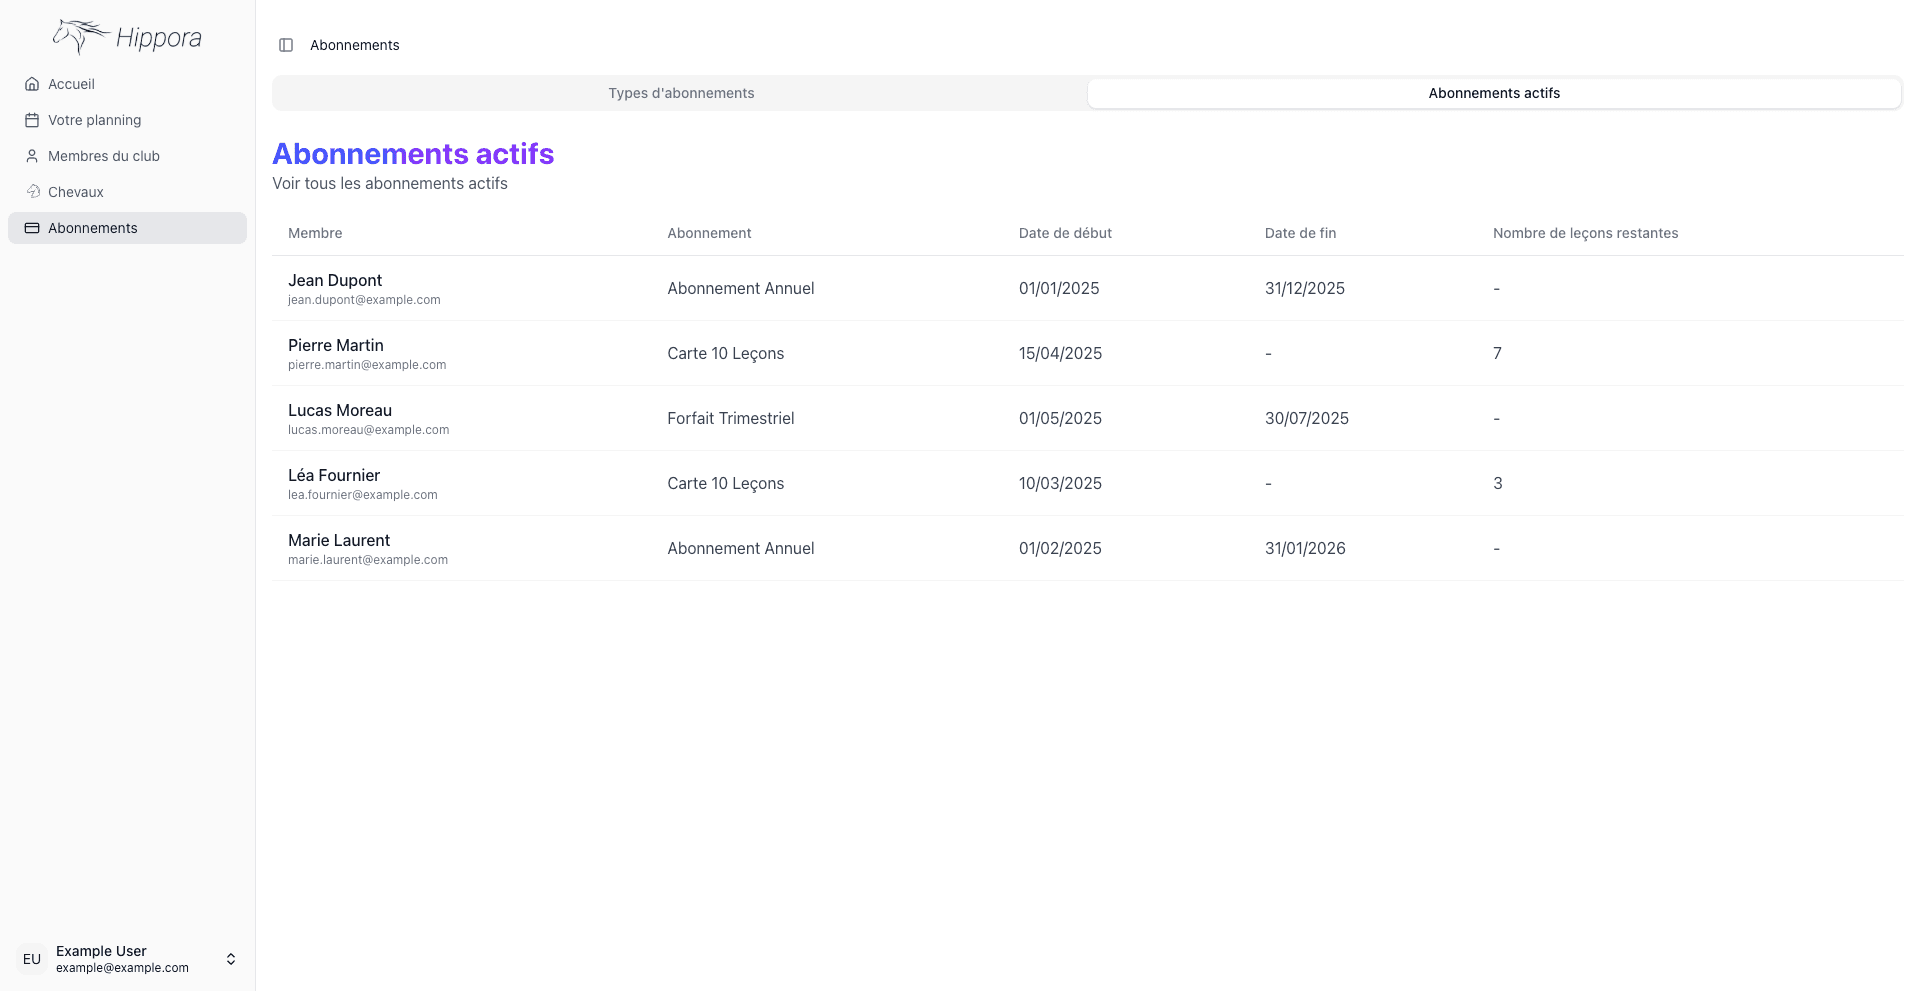Toggle the sidebar panel icon
This screenshot has width=1920, height=991.
pos(286,45)
